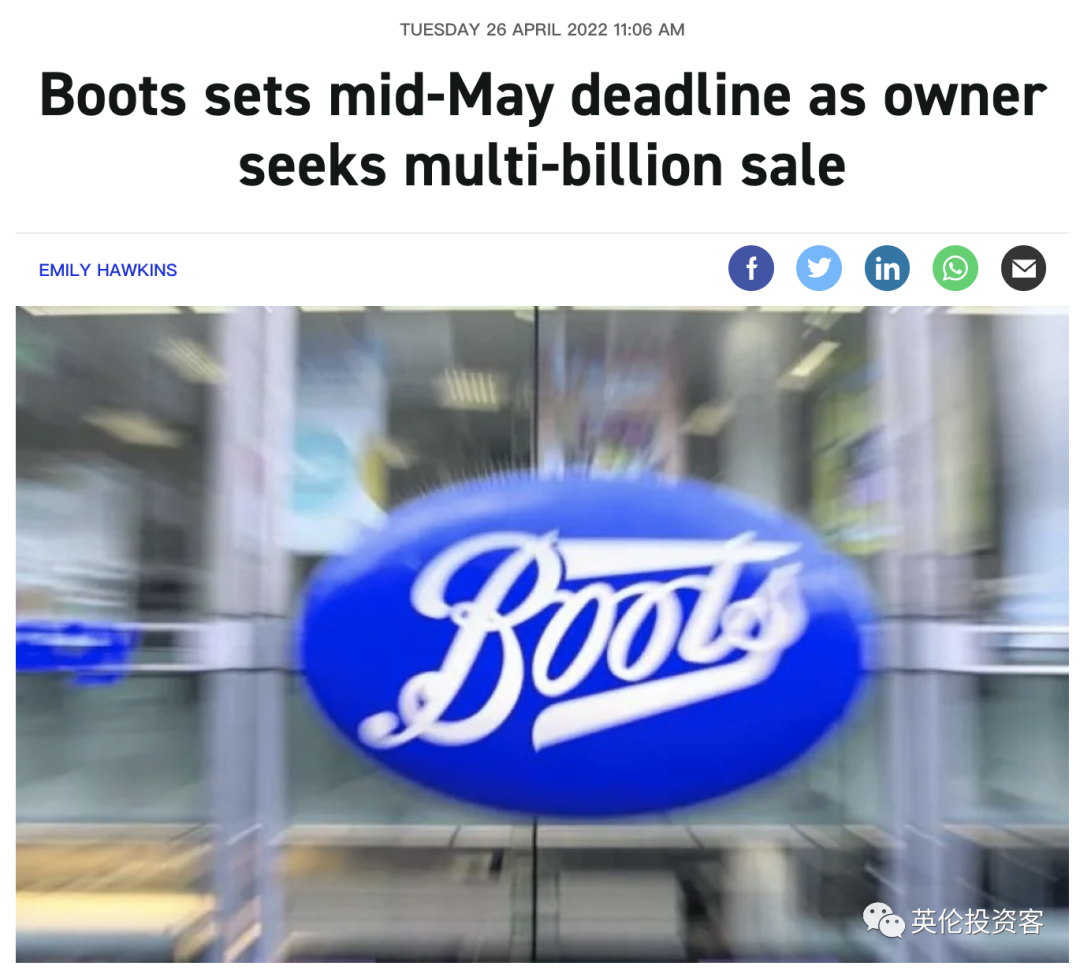Click the word 'mid-May' in the headline
Image resolution: width=1080 pixels, height=970 pixels.
pos(441,97)
